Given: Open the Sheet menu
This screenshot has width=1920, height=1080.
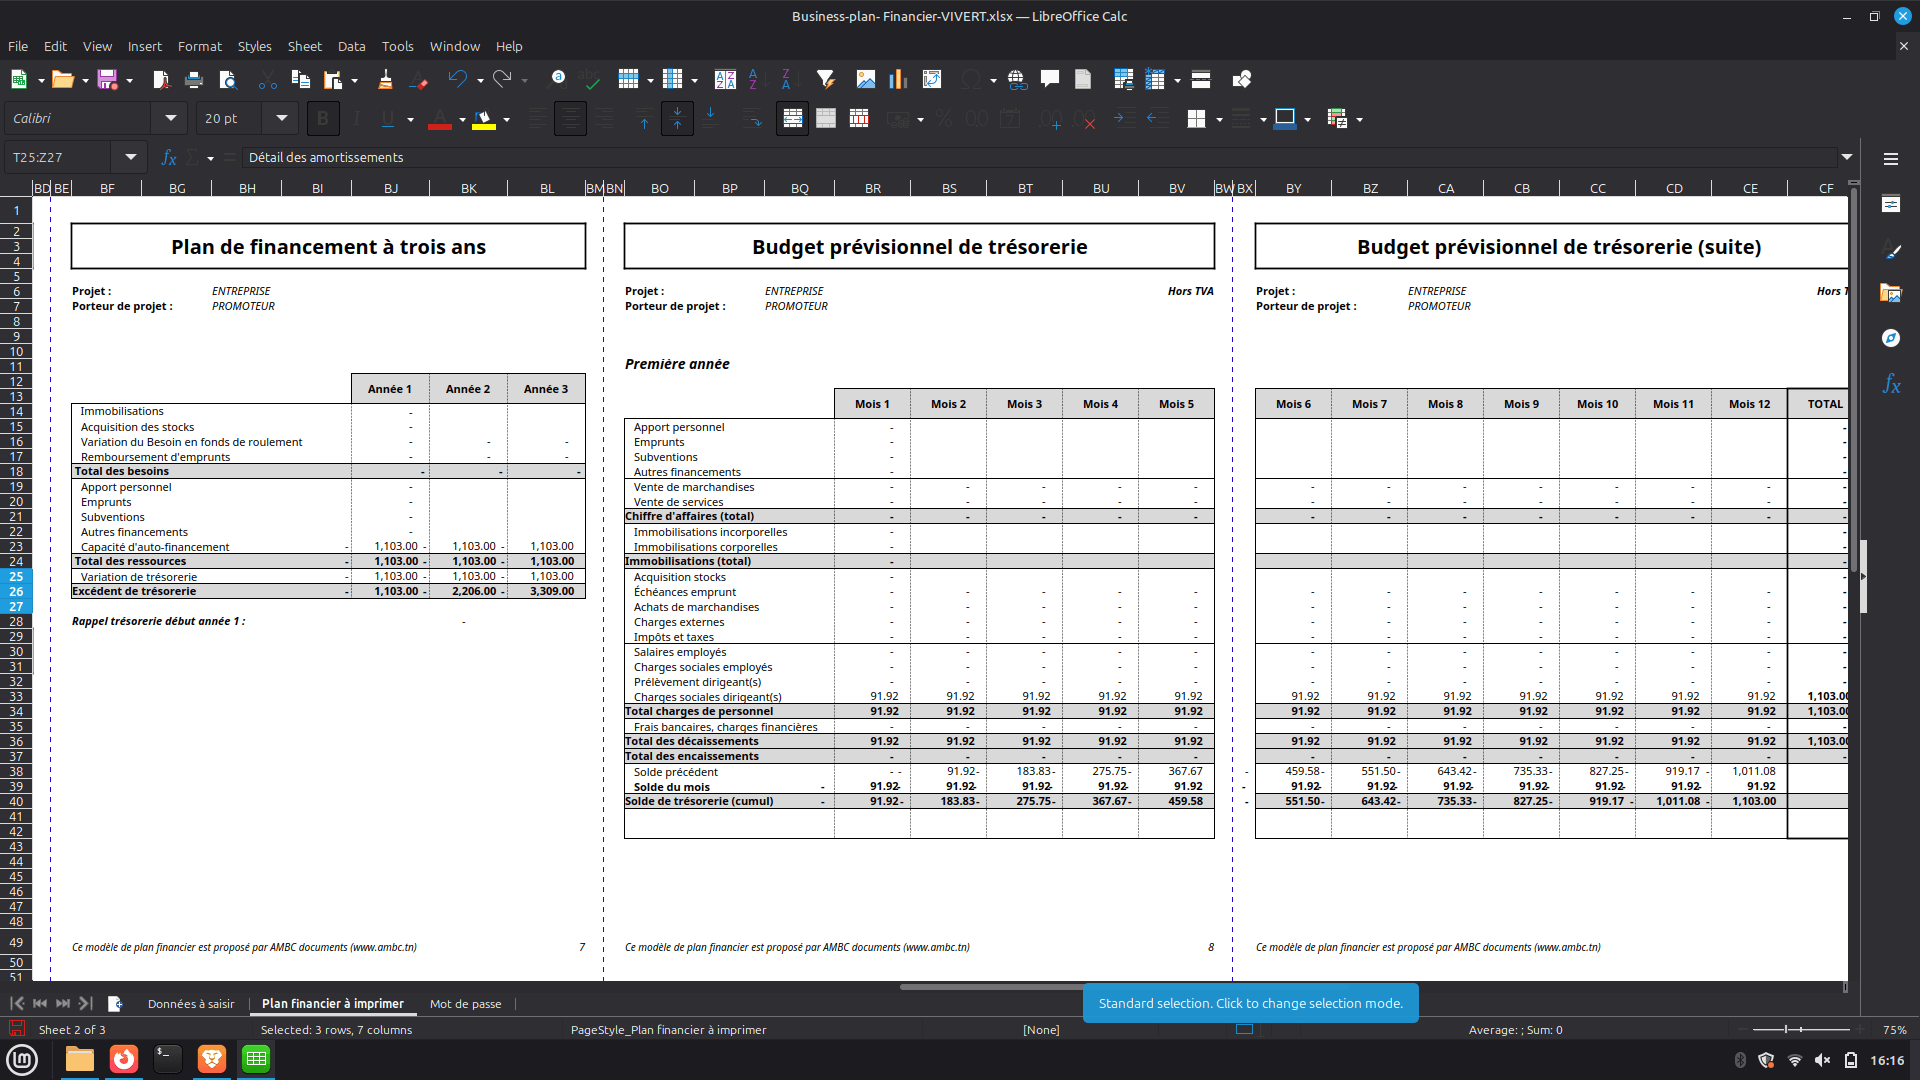Looking at the screenshot, I should pos(304,47).
